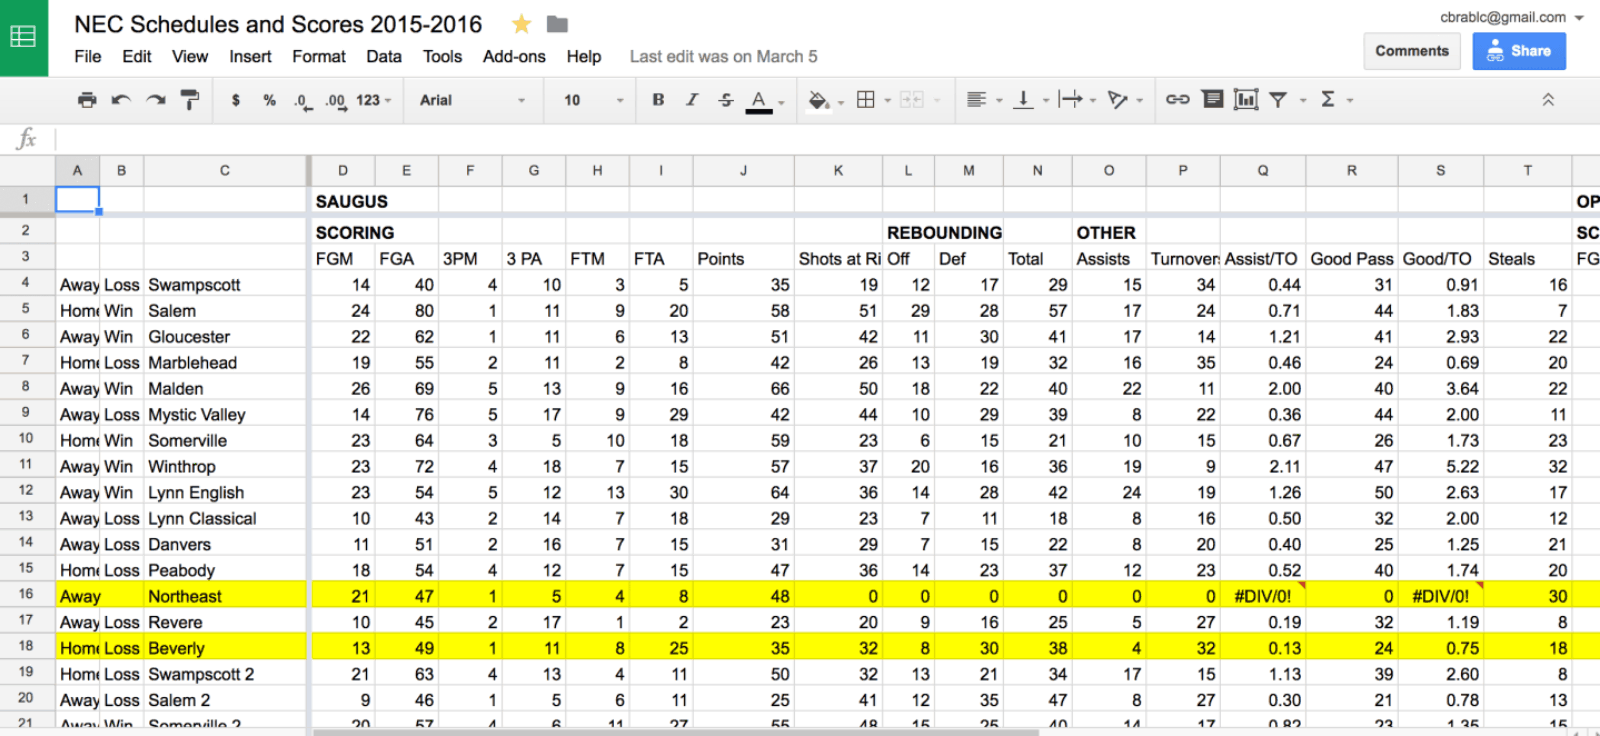Select the Paint format tool
Screen dimensions: 1600x736
(190, 100)
